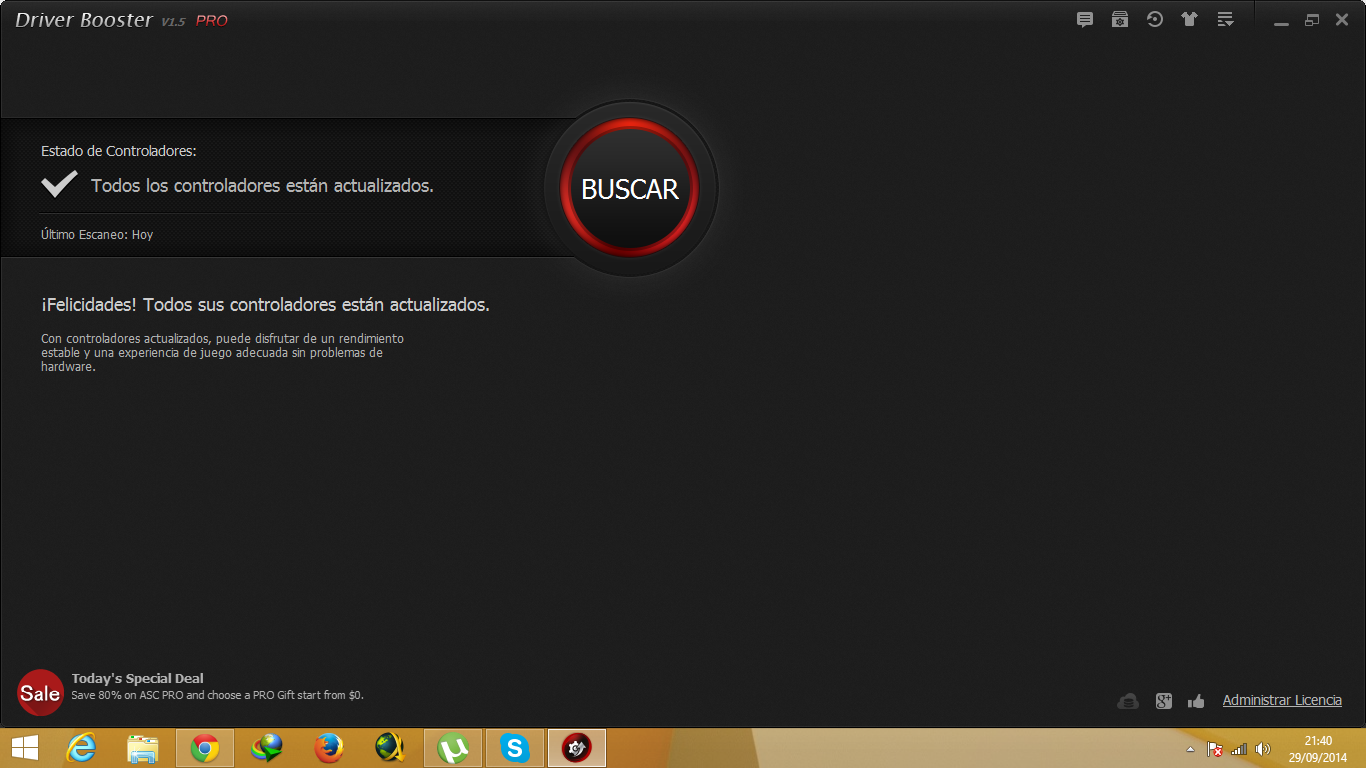
Task: Switch to uTorrent in taskbar
Action: tap(453, 748)
